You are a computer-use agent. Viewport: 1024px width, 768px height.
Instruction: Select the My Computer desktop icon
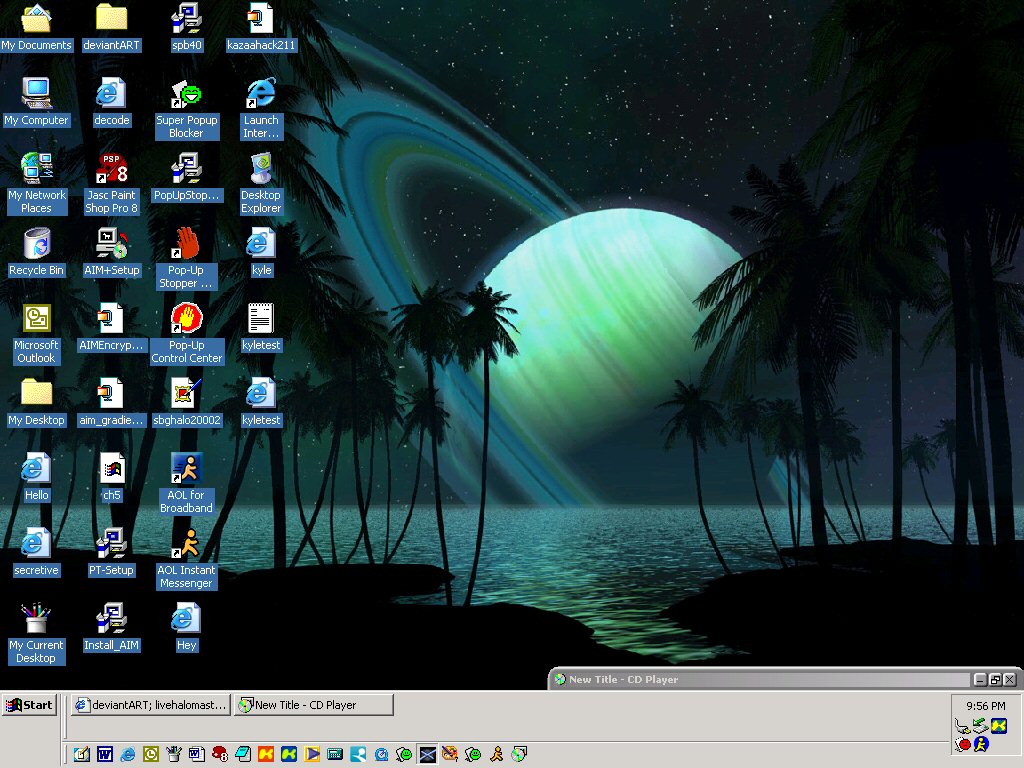click(37, 103)
